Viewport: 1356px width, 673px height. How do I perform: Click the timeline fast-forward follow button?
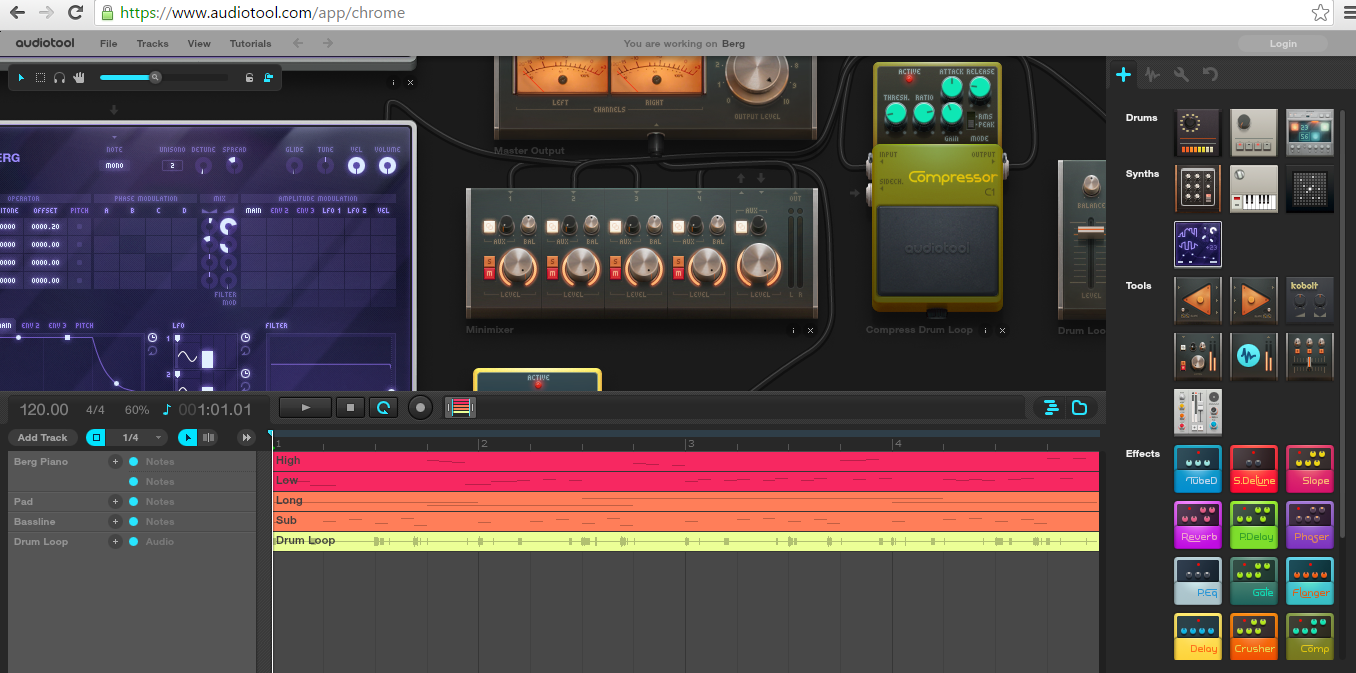pos(246,437)
